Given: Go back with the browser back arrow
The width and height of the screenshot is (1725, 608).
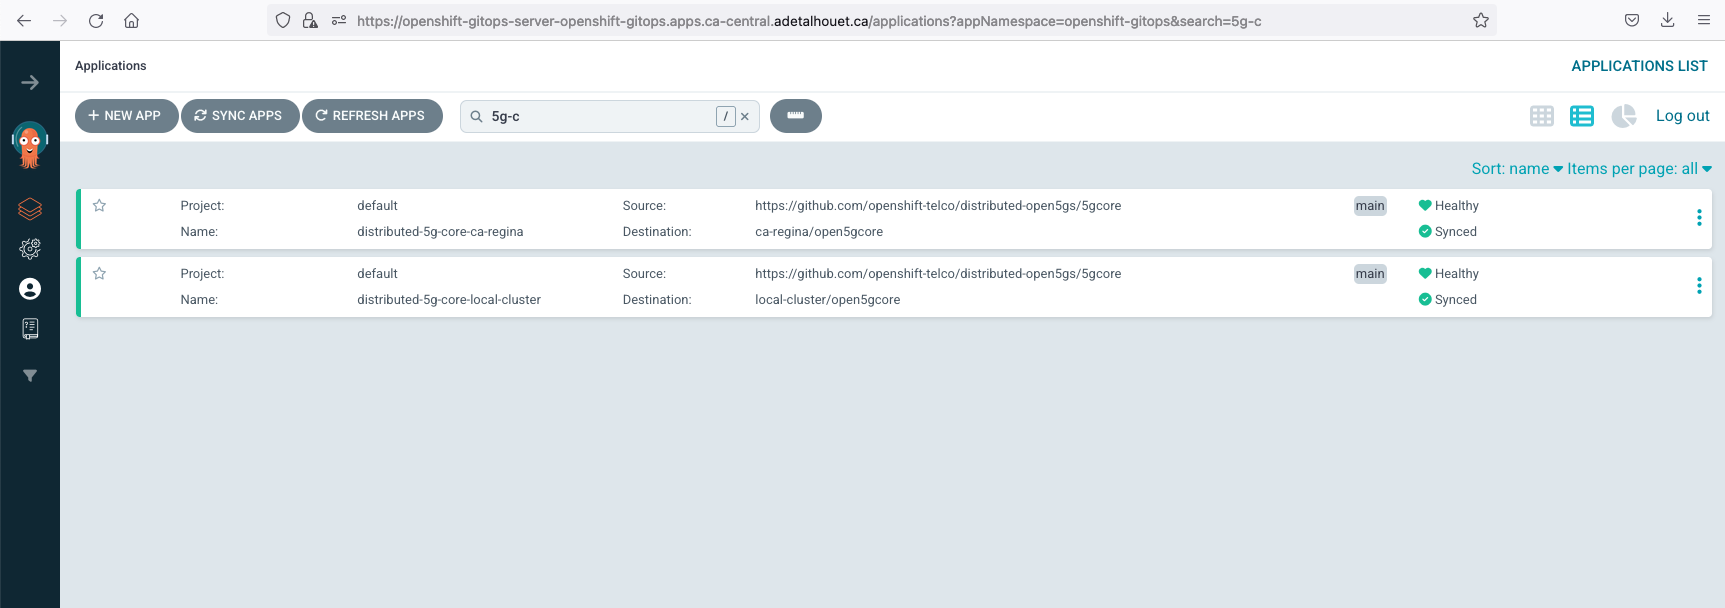Looking at the screenshot, I should (x=24, y=20).
